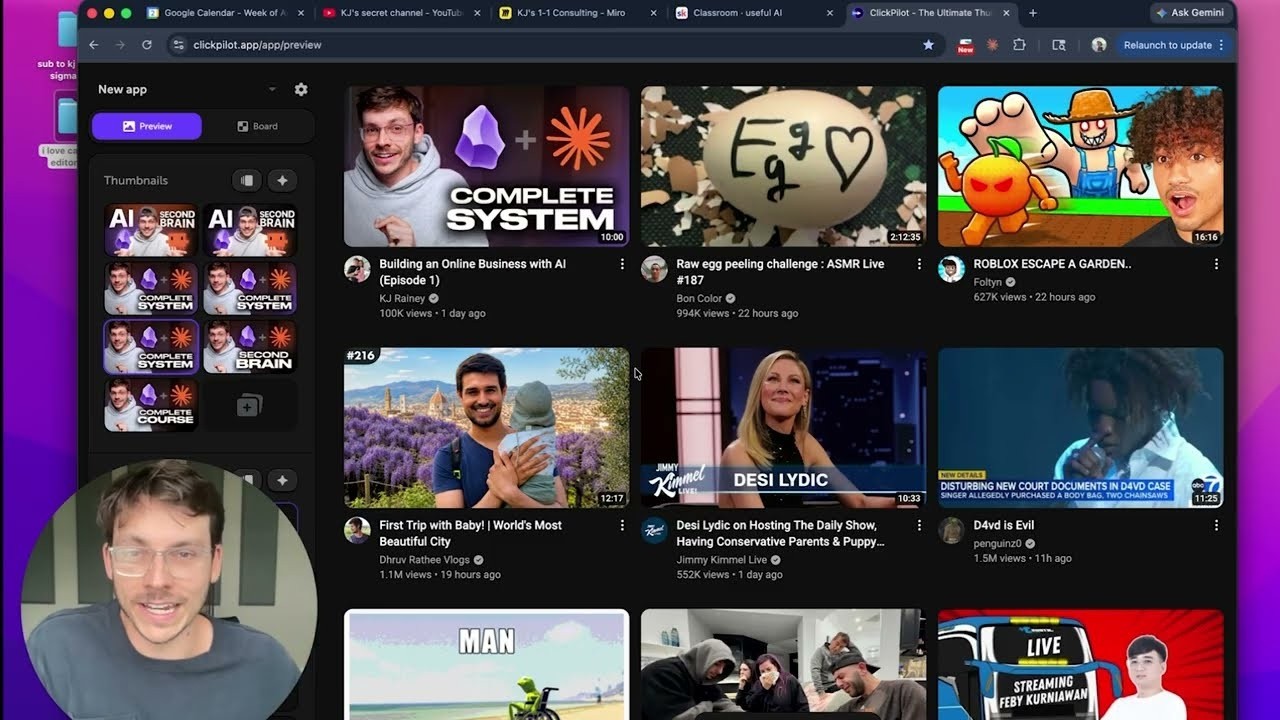Click the Bon Color channel avatar
The height and width of the screenshot is (720, 1280).
point(654,269)
